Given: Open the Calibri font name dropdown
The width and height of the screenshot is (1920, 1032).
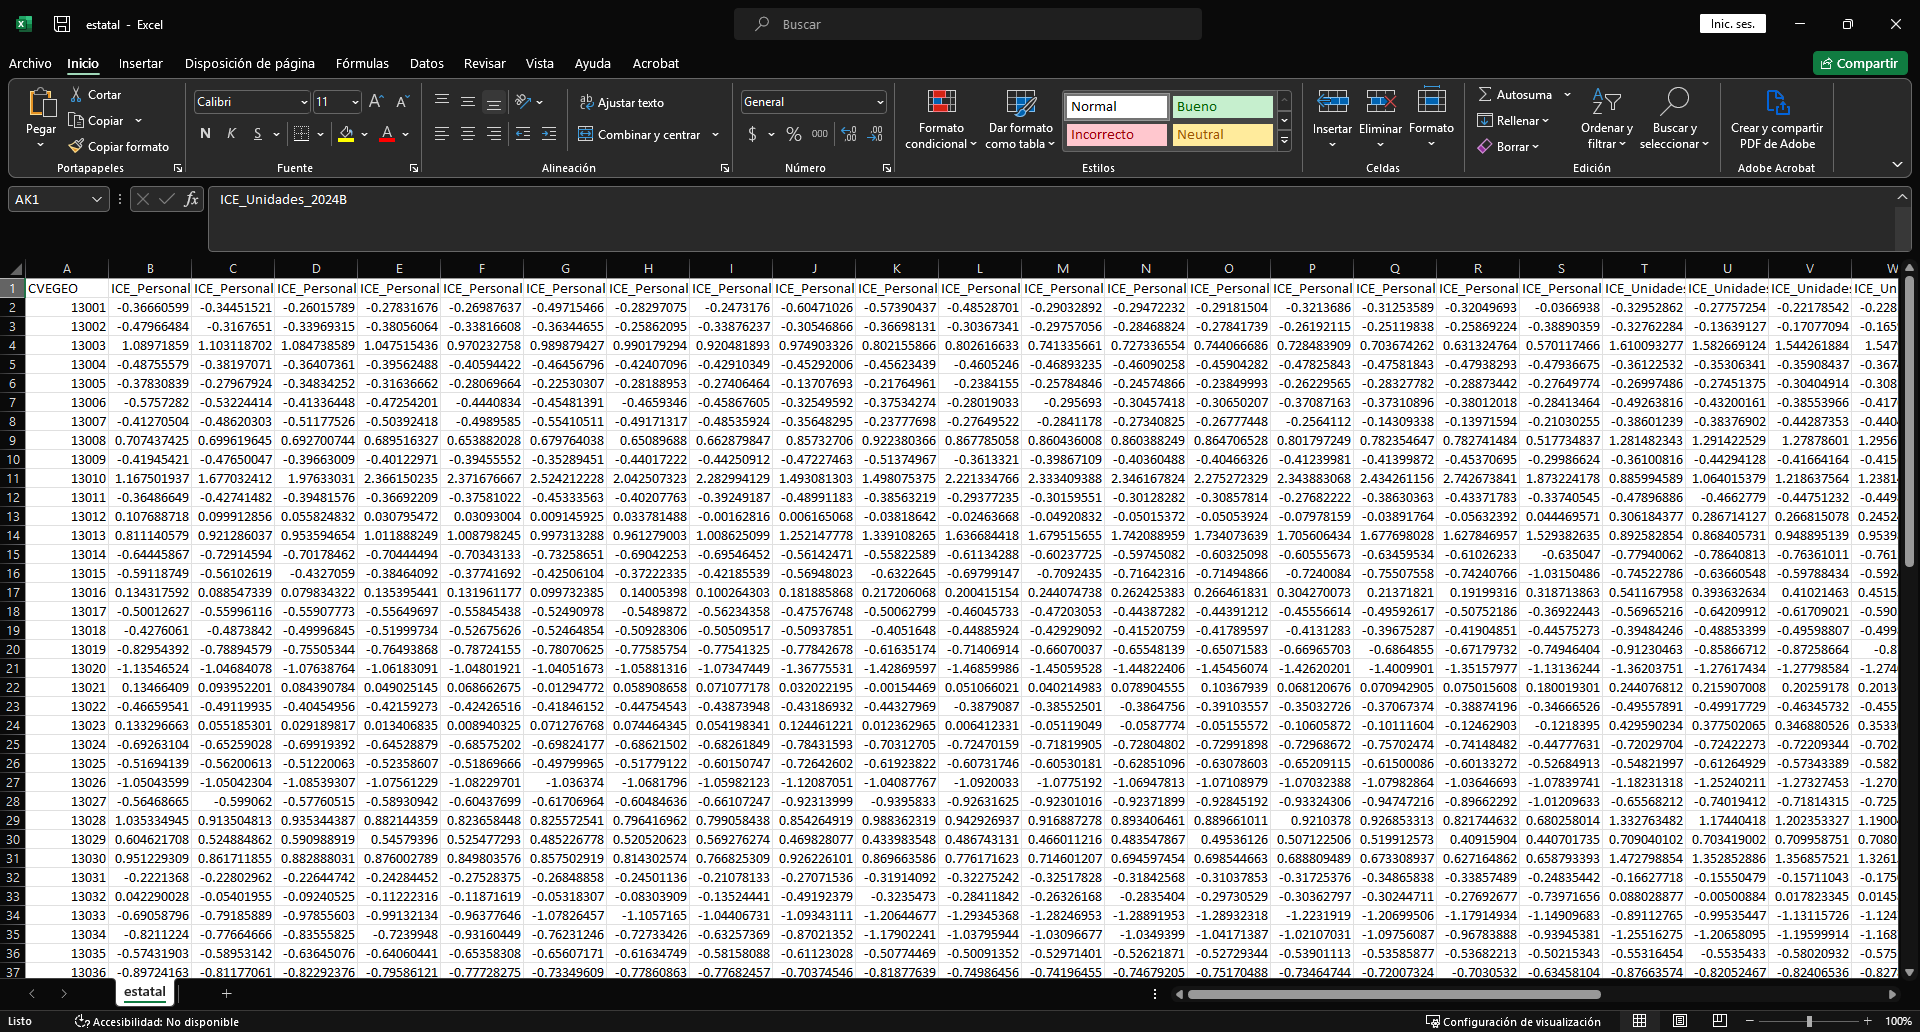Looking at the screenshot, I should pyautogui.click(x=304, y=102).
